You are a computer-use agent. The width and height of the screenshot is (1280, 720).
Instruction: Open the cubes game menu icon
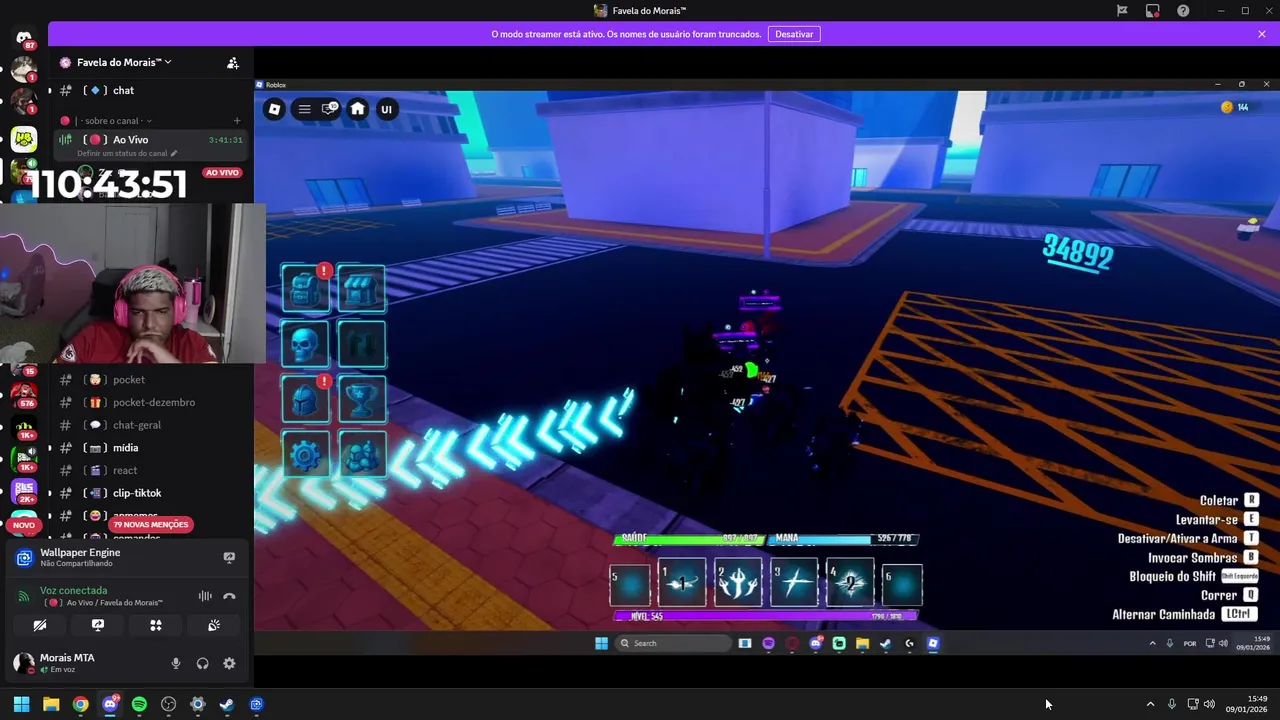pos(361,455)
